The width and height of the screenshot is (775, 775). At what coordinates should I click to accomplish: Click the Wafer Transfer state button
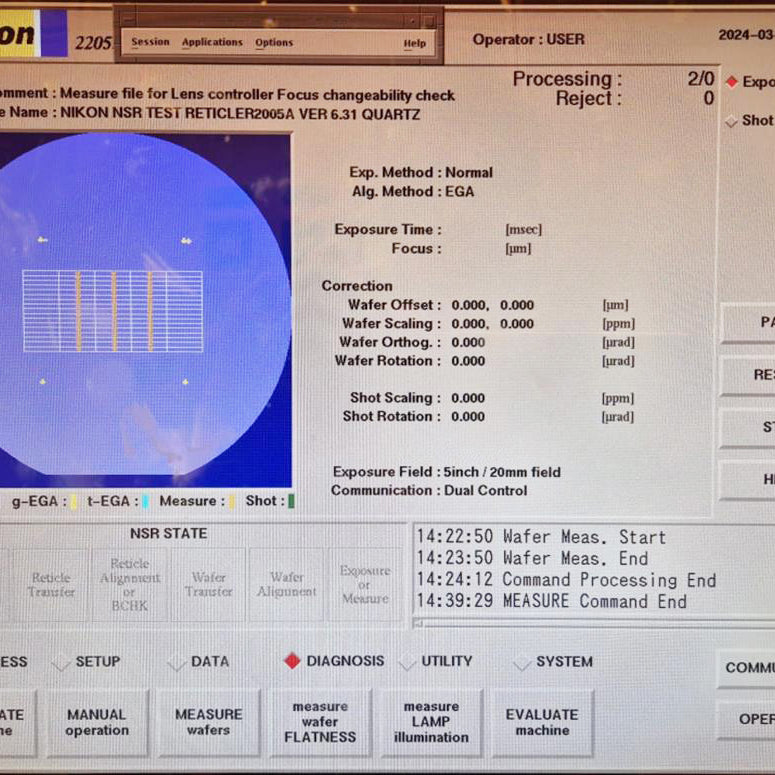coord(208,585)
